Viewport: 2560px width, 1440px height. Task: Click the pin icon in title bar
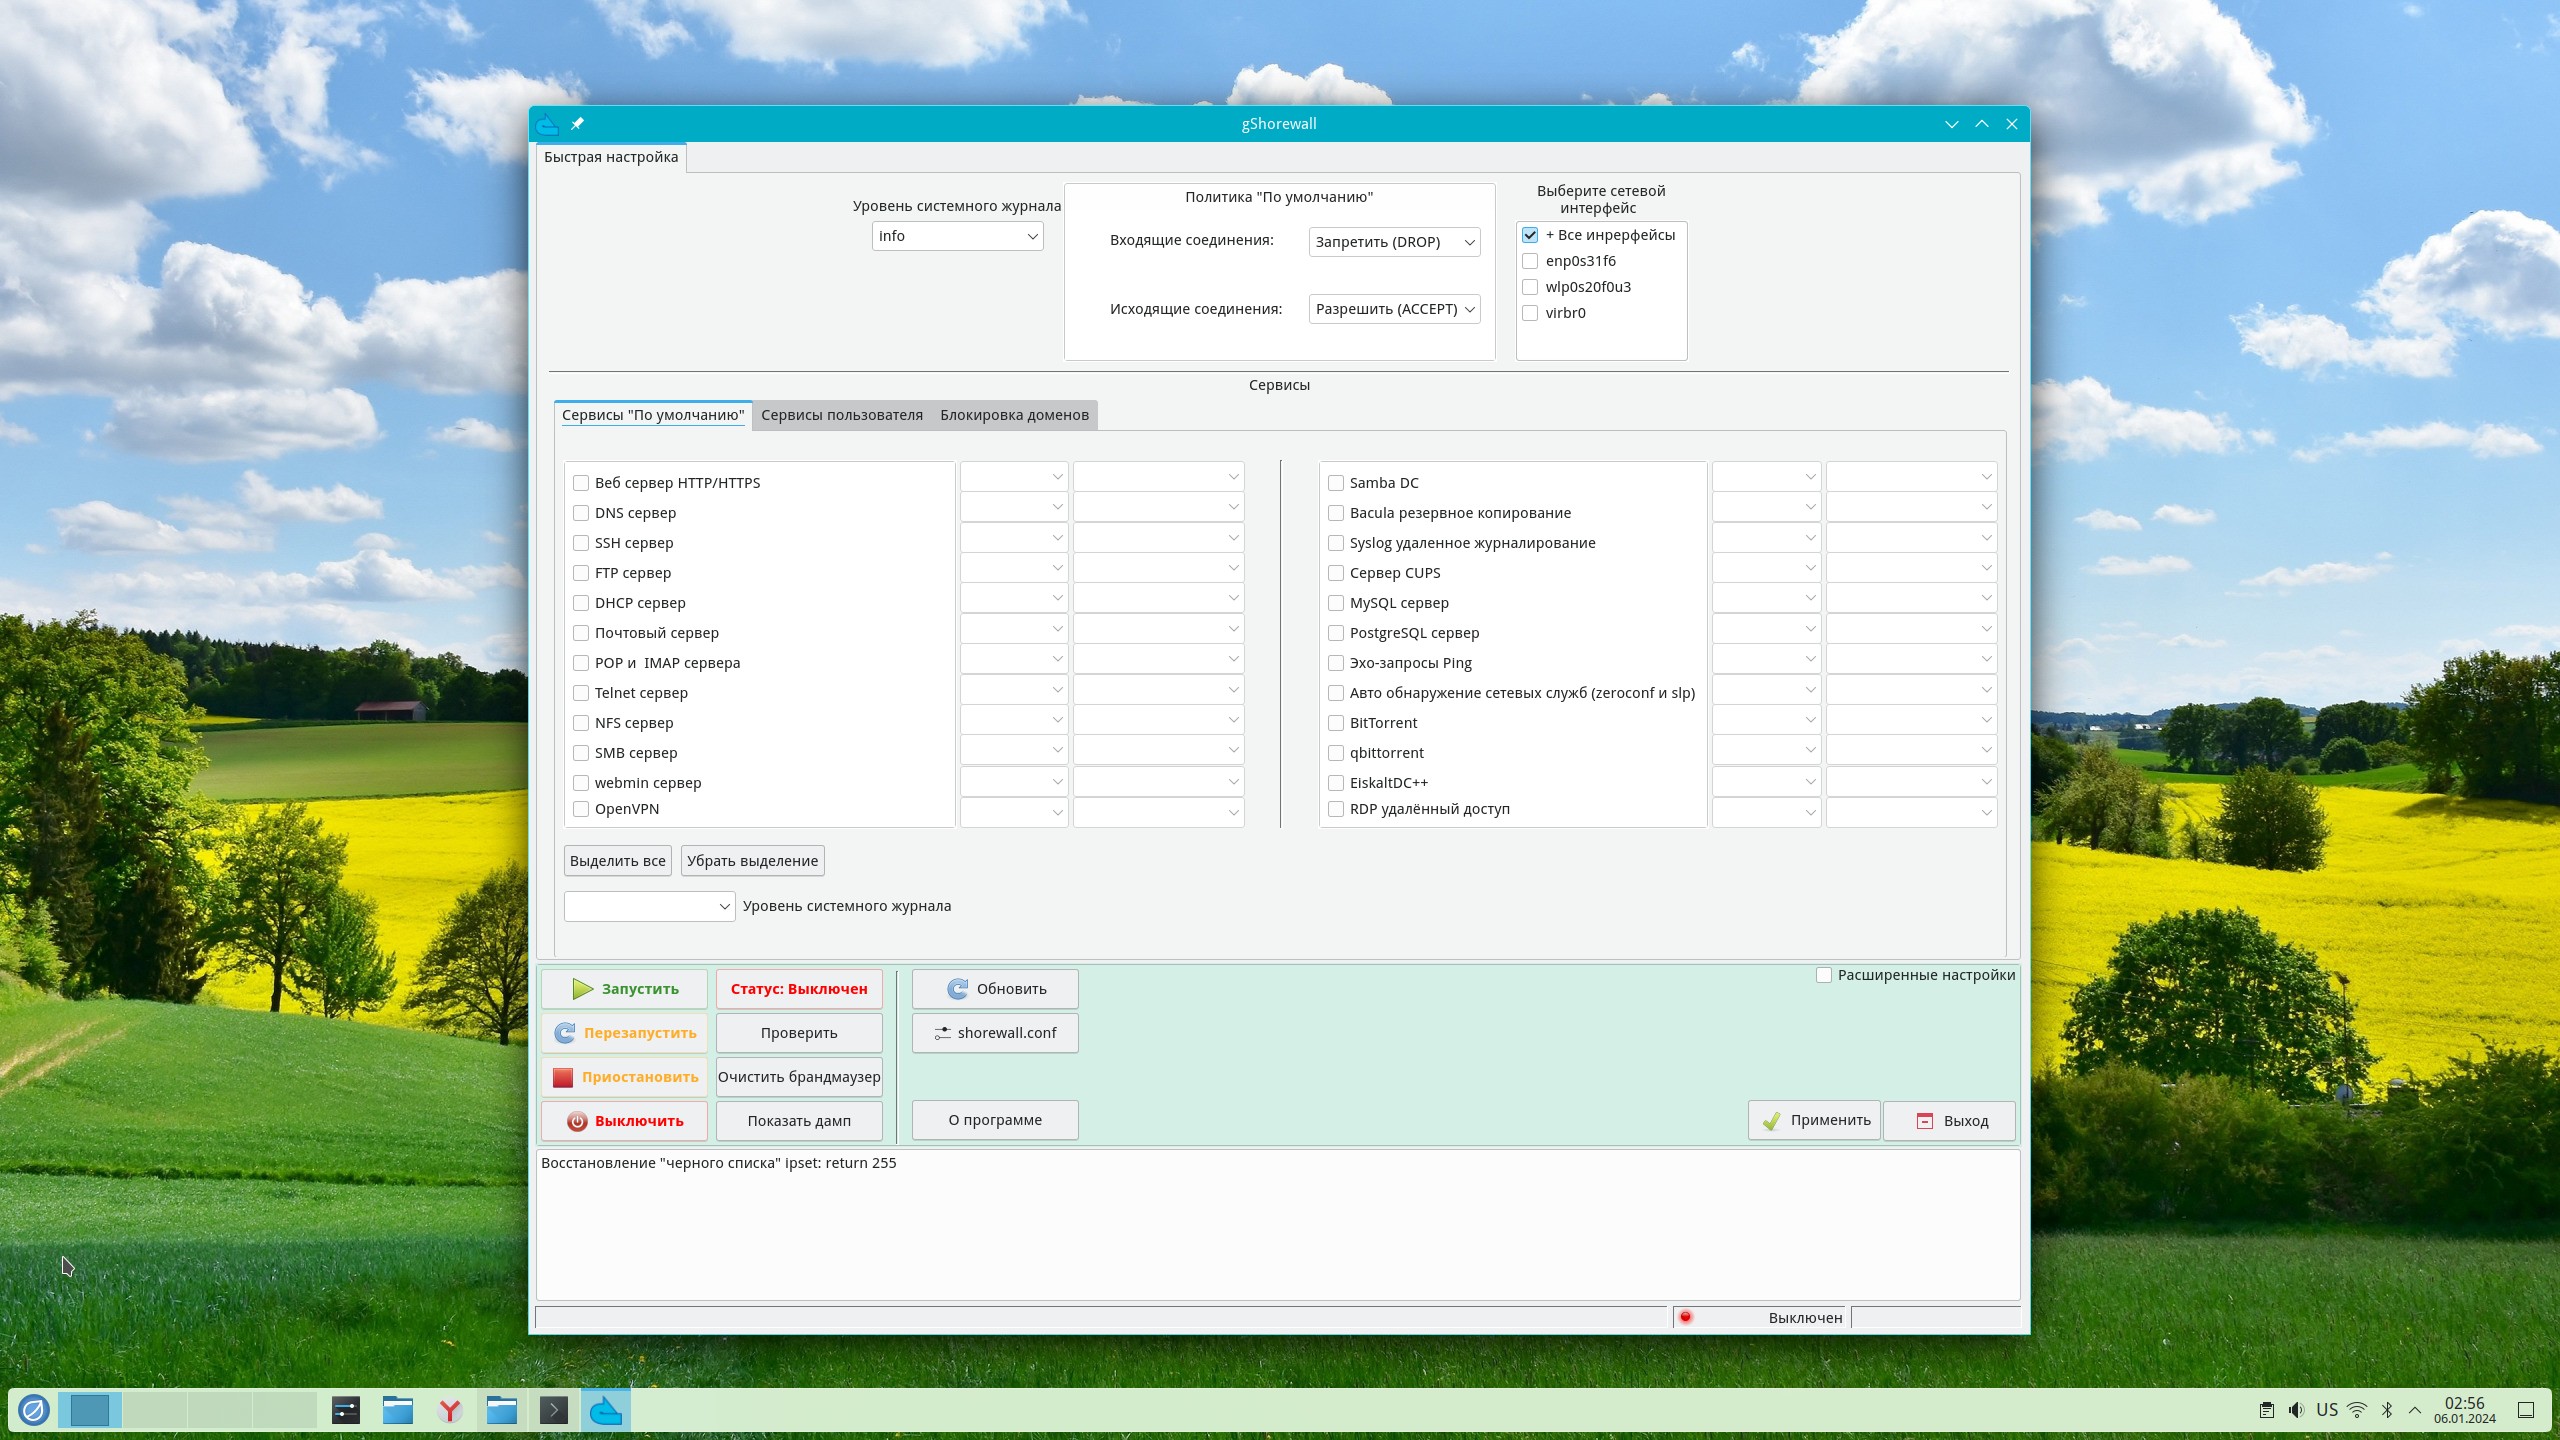pos(577,124)
